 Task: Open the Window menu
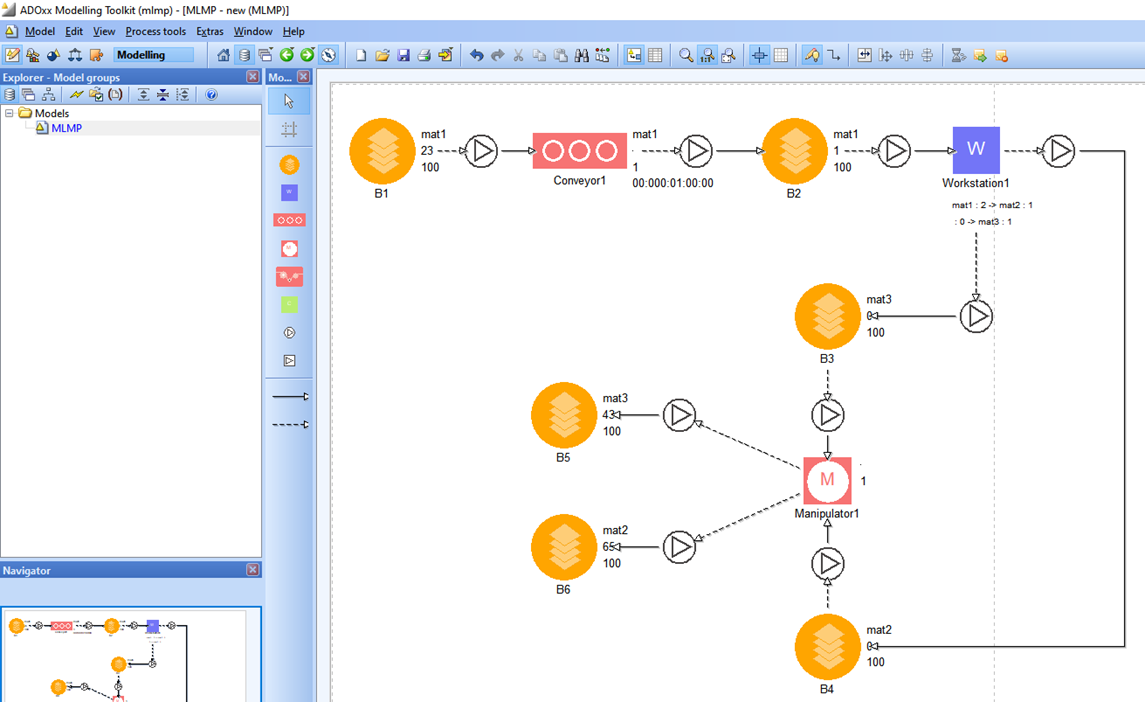coord(253,31)
